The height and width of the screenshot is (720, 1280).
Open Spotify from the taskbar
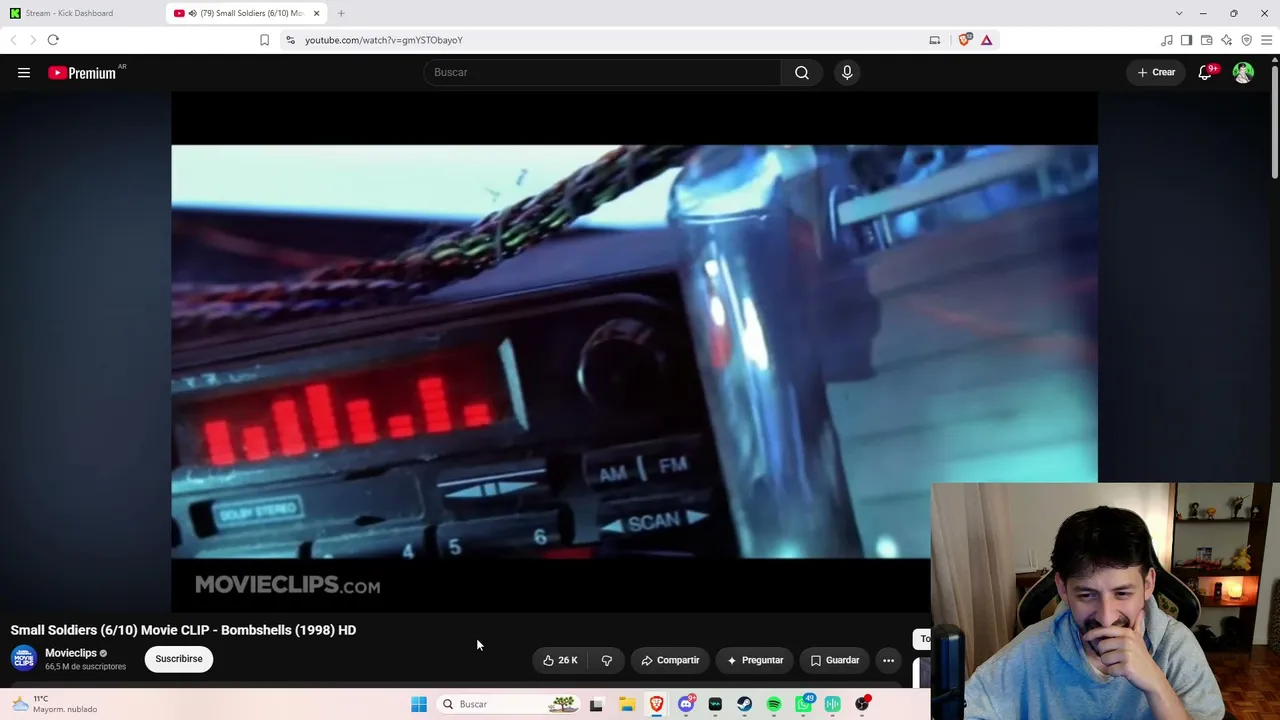(774, 704)
